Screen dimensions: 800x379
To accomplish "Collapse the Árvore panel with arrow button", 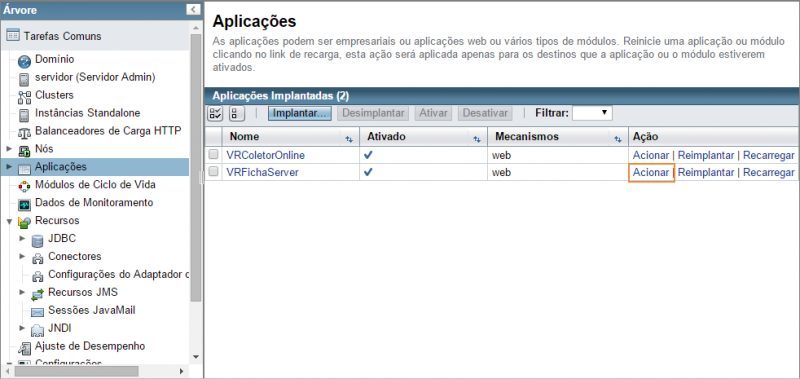I will [193, 9].
